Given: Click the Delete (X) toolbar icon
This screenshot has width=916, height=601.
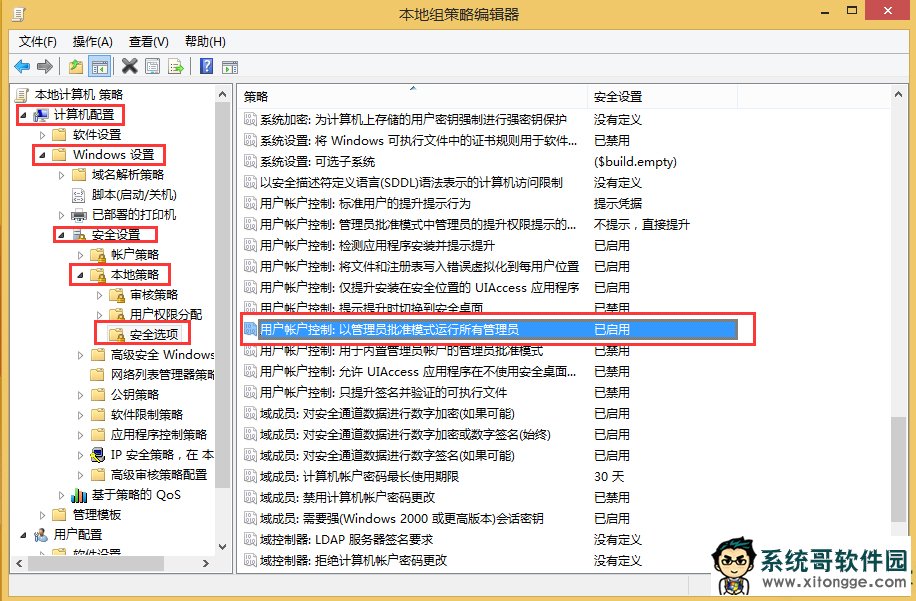Looking at the screenshot, I should 129,67.
